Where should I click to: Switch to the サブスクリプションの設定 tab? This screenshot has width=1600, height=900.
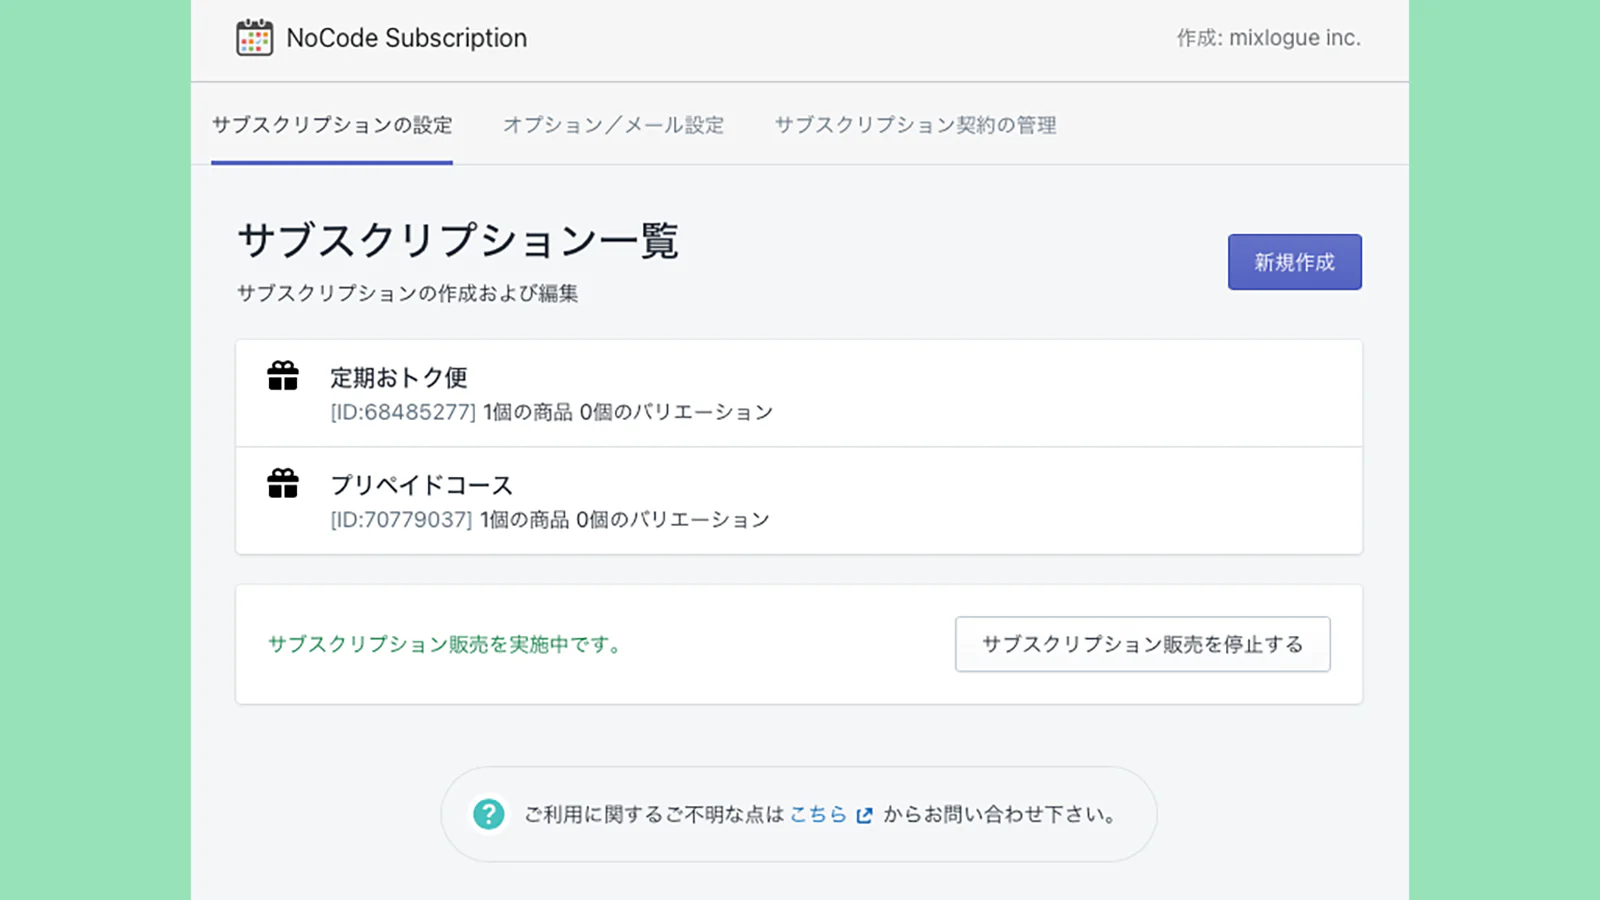tap(332, 125)
